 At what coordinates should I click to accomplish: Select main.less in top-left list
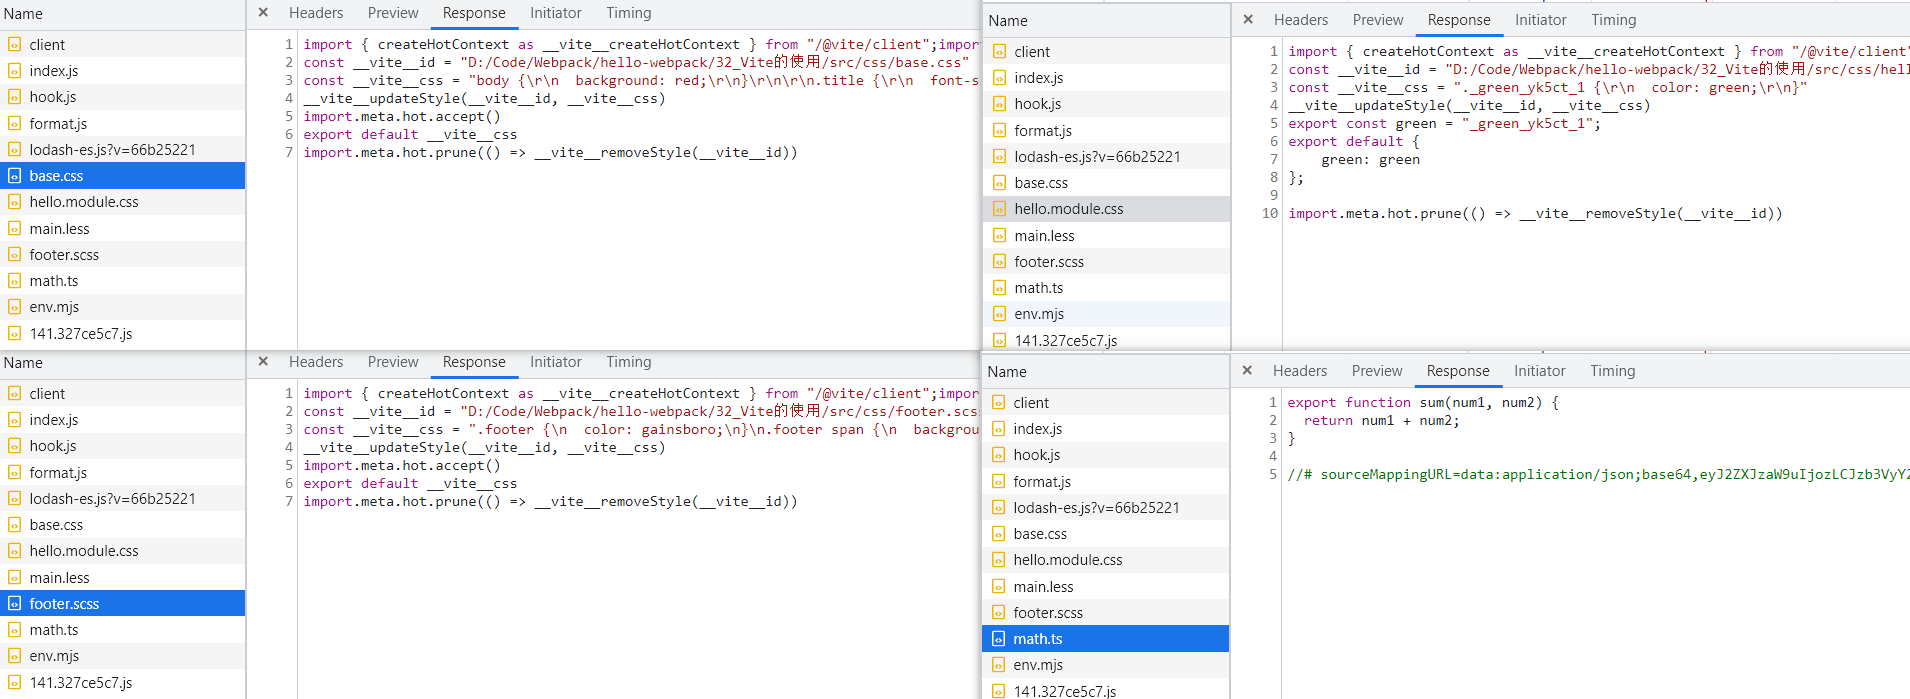pos(122,229)
